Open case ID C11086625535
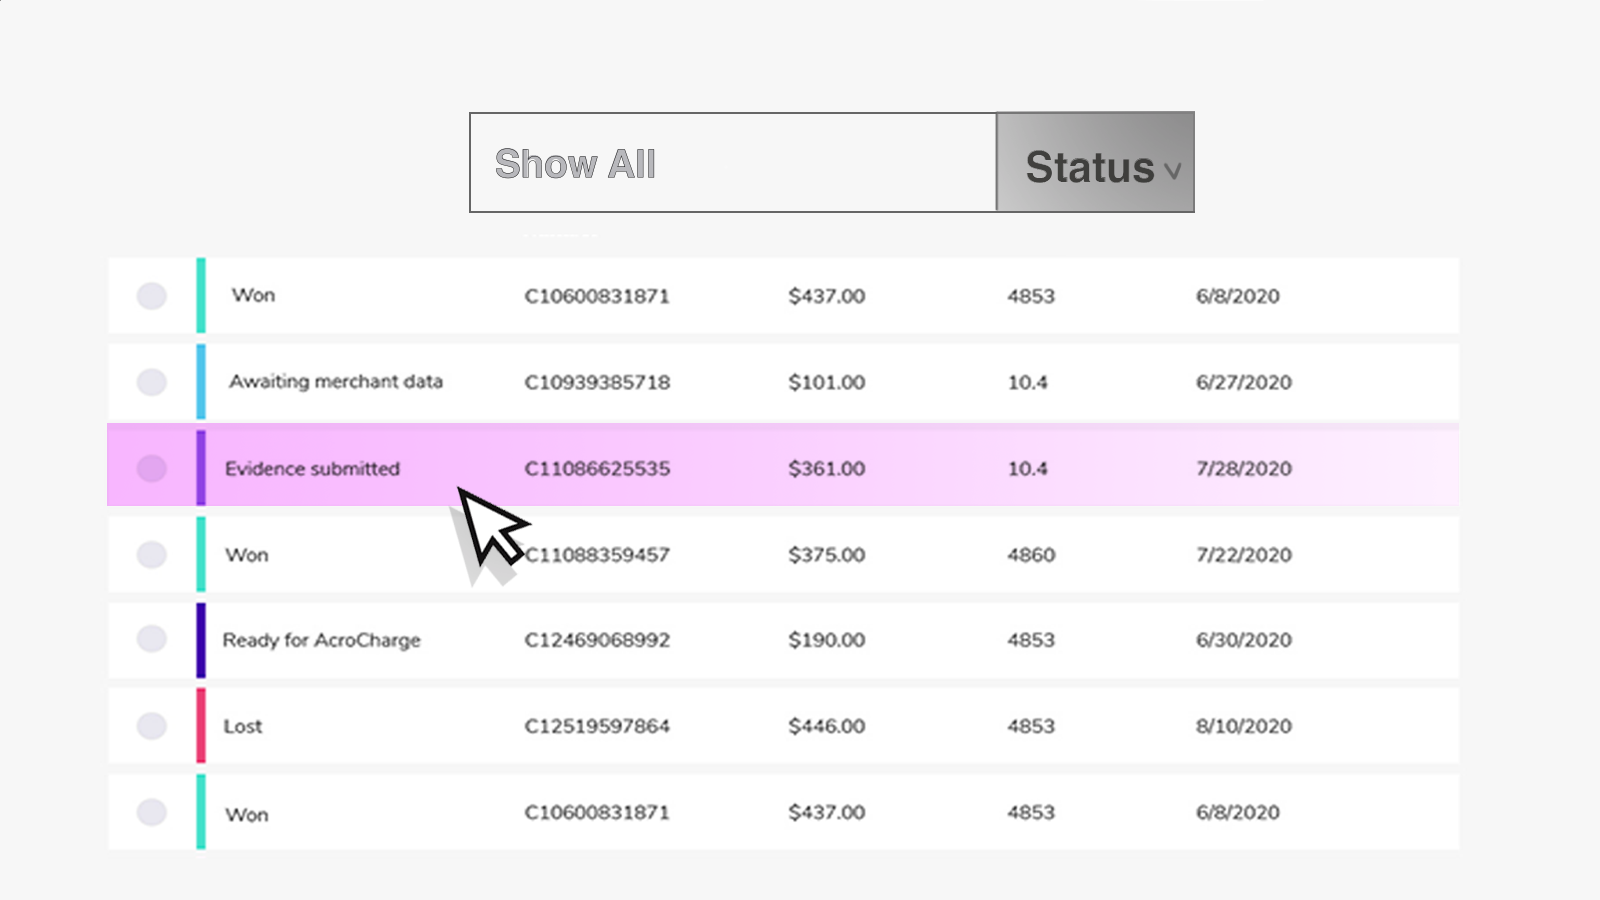The image size is (1600, 900). point(597,468)
